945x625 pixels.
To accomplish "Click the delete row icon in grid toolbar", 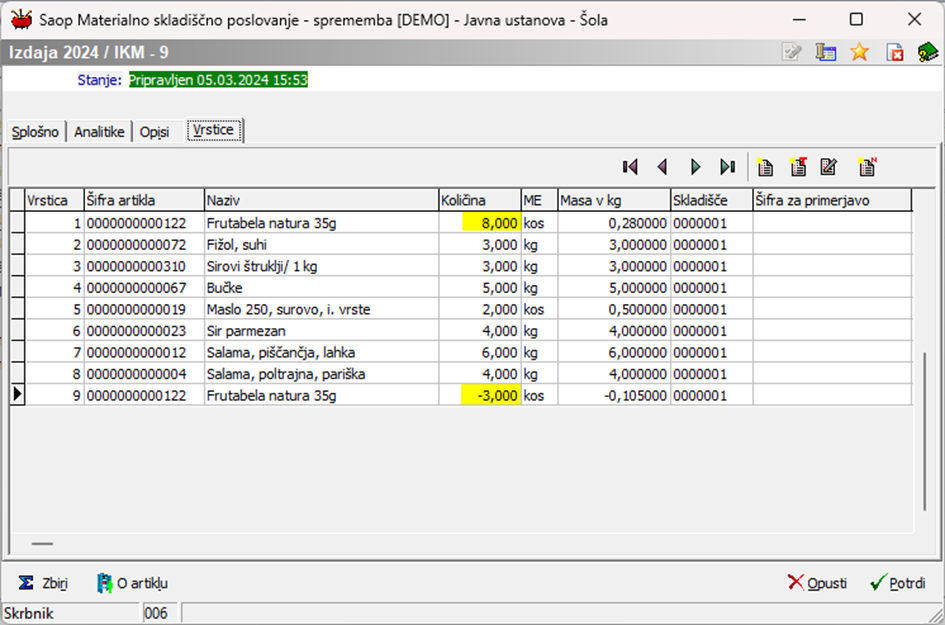I will click(798, 167).
